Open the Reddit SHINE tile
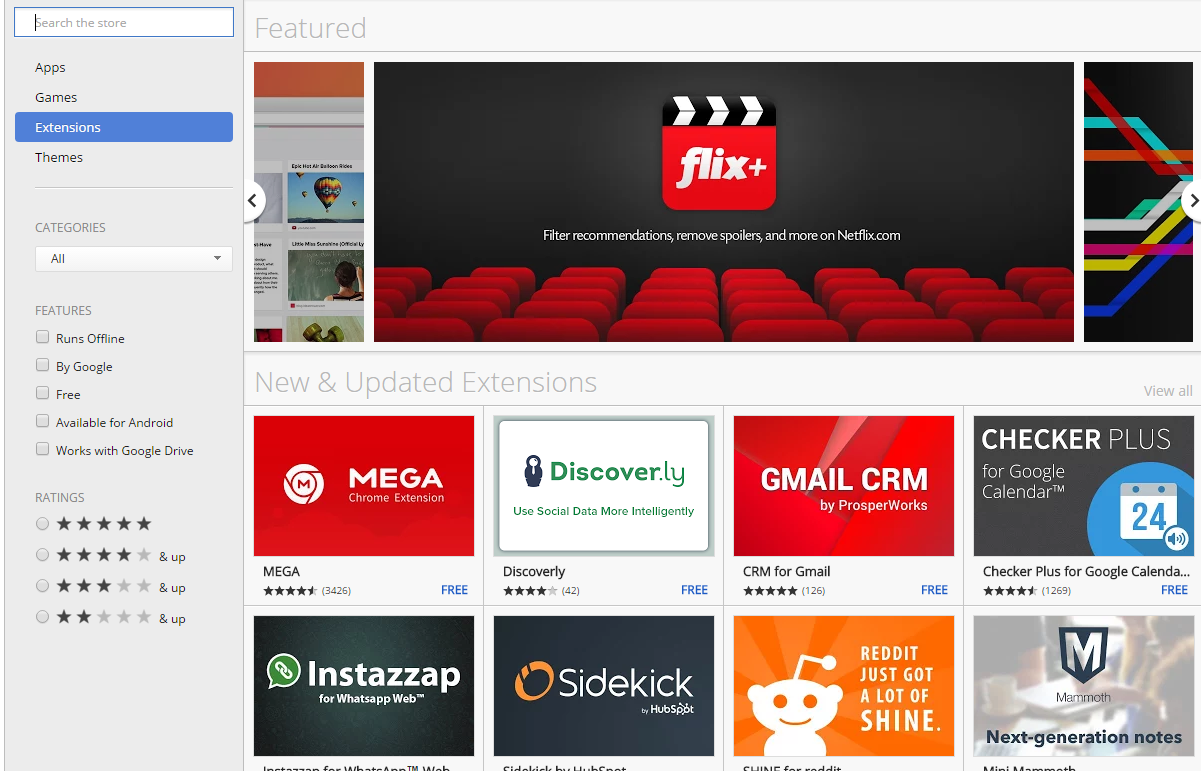This screenshot has width=1201, height=771. tap(844, 686)
